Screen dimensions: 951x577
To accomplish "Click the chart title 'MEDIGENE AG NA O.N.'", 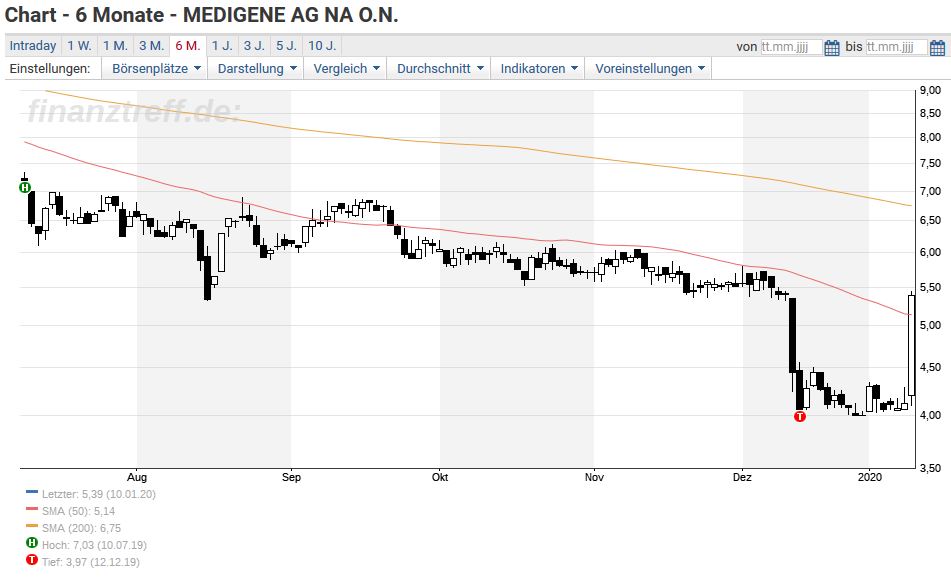I will click(x=291, y=15).
